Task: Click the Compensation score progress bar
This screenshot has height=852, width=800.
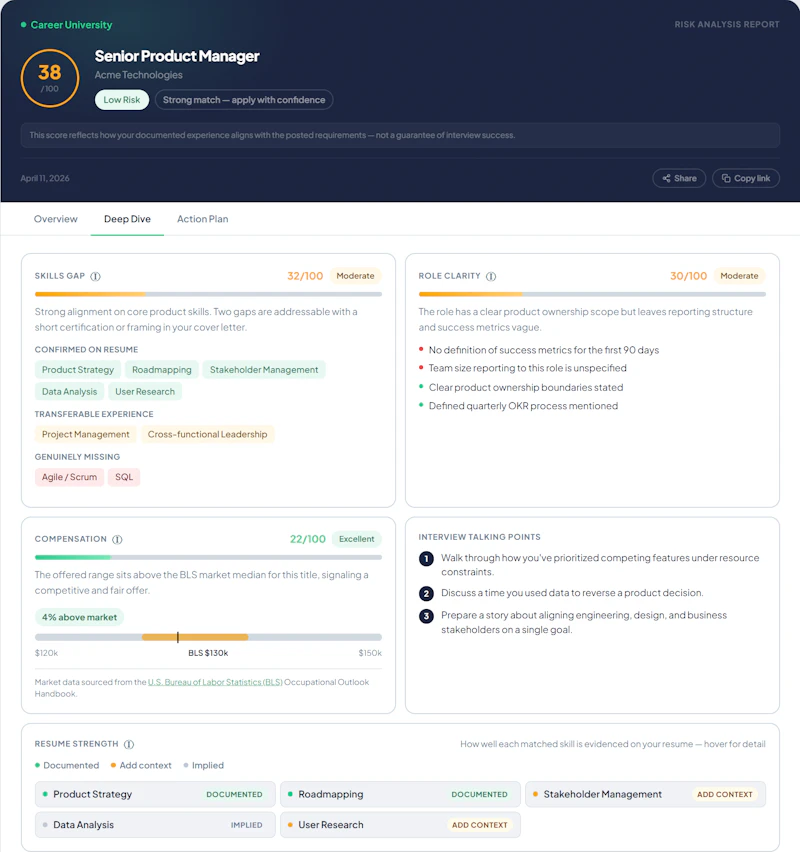Action: [x=208, y=557]
